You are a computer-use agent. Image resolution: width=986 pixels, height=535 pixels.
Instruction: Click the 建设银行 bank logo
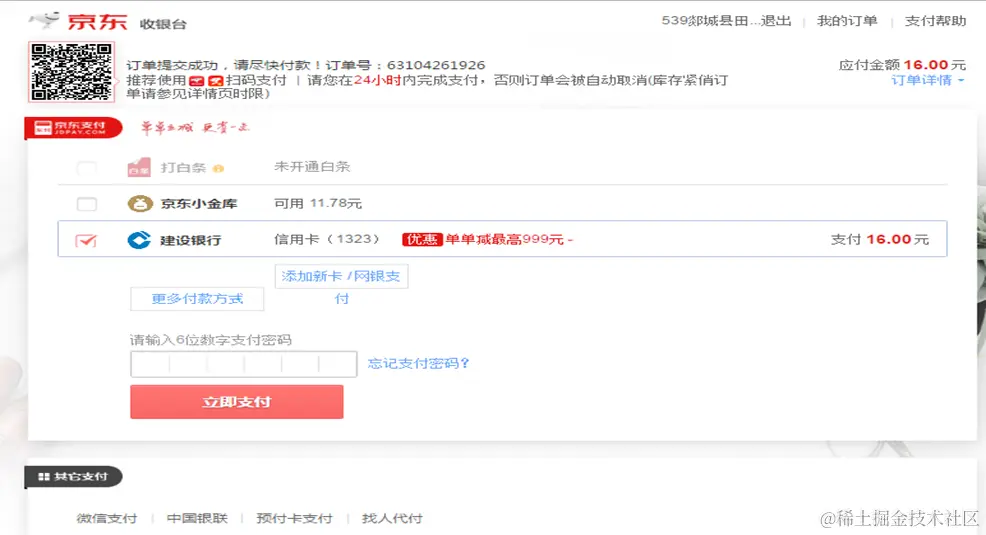[139, 240]
